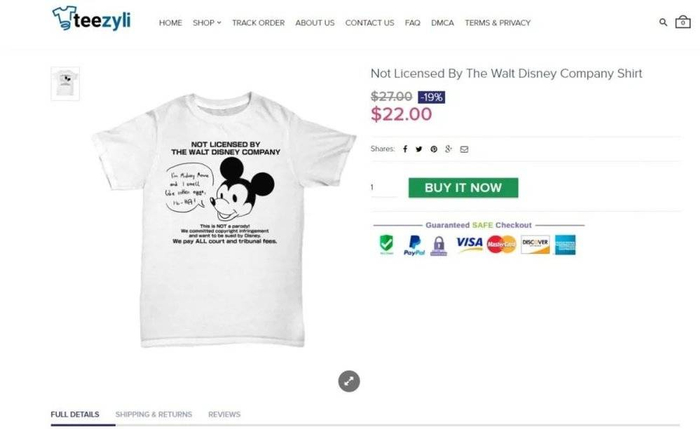The image size is (700, 429).
Task: Open the Contact Us page
Action: click(370, 23)
